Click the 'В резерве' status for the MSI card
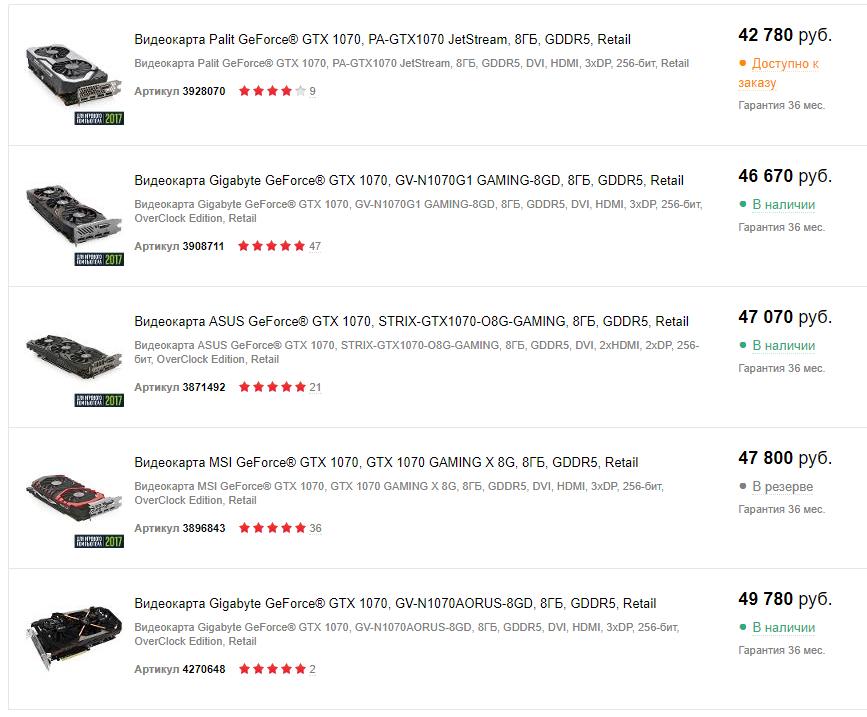The image size is (867, 717). pyautogui.click(x=782, y=486)
